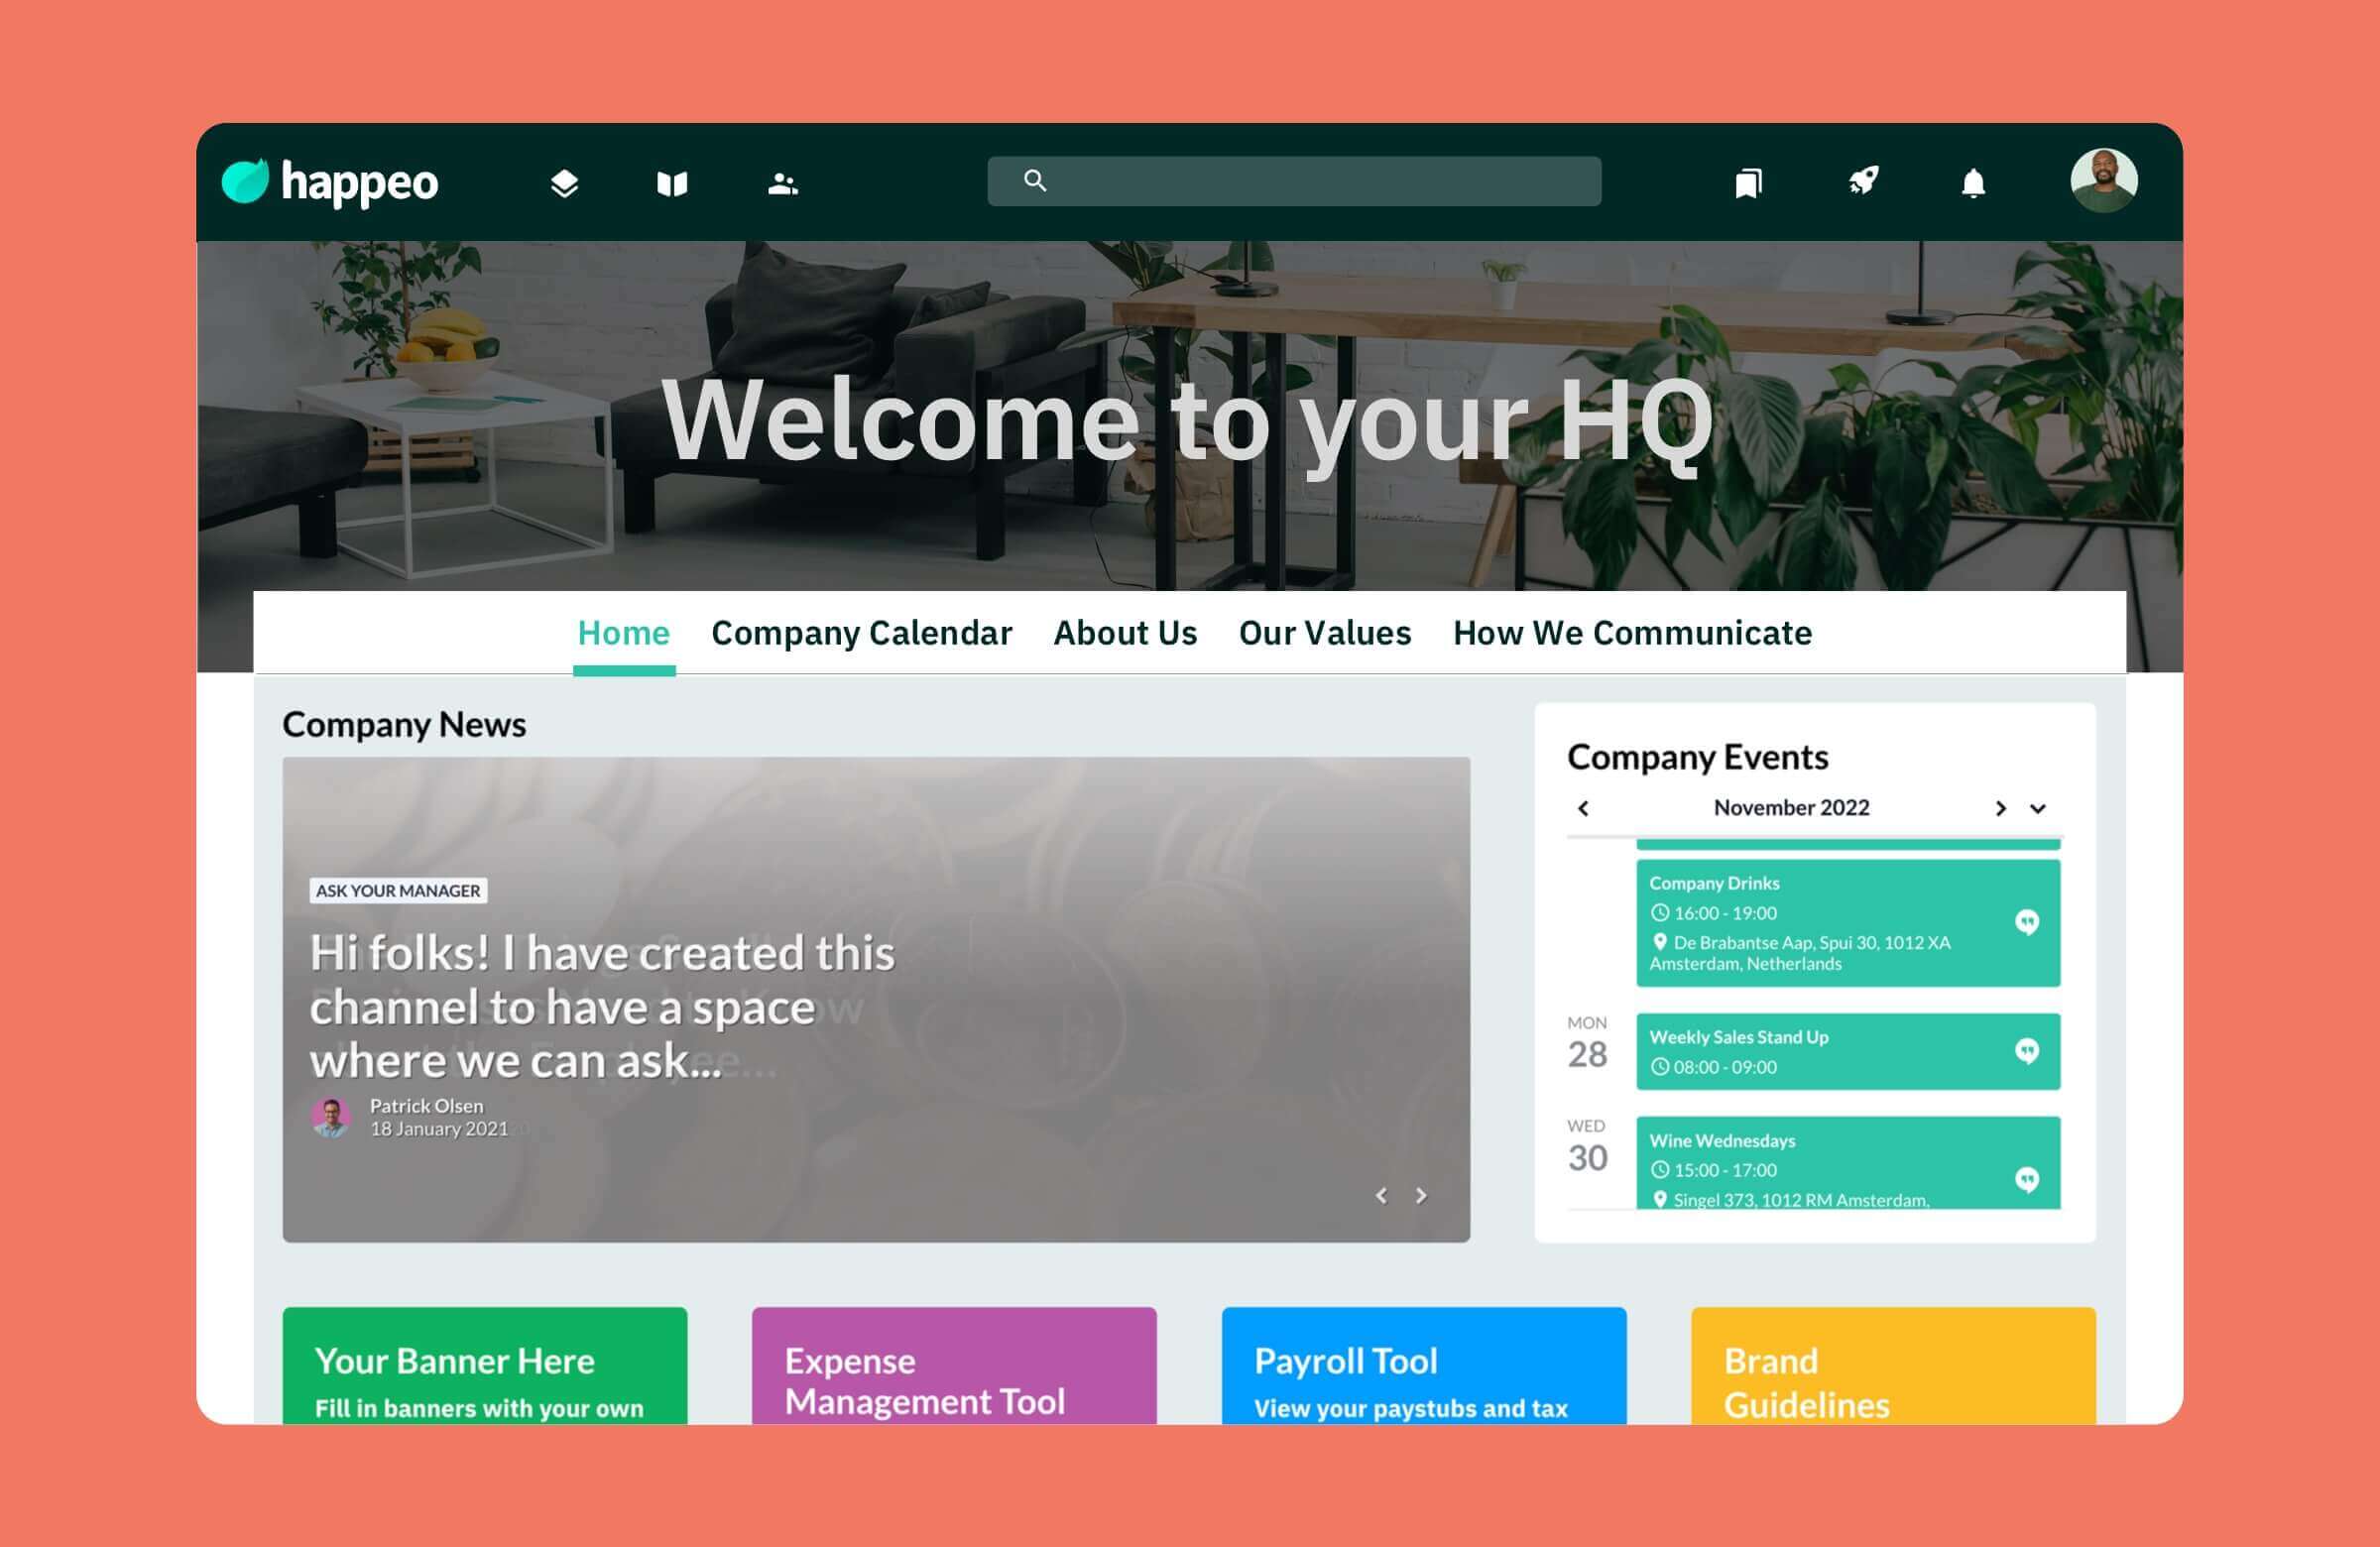Advance the Company News carousel forward
Viewport: 2380px width, 1547px height.
tap(1421, 1194)
